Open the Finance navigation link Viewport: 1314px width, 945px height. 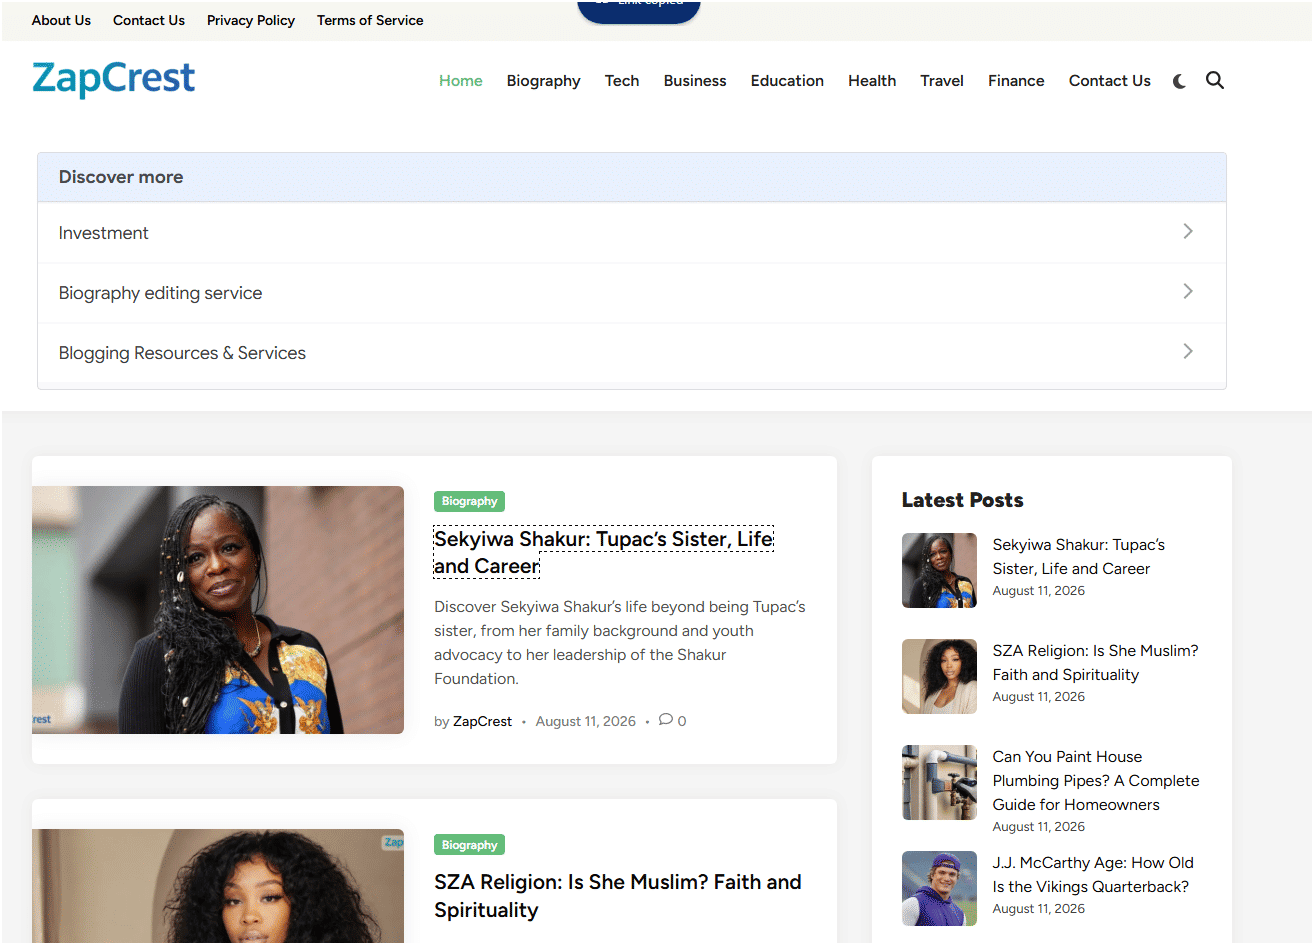[x=1016, y=81]
